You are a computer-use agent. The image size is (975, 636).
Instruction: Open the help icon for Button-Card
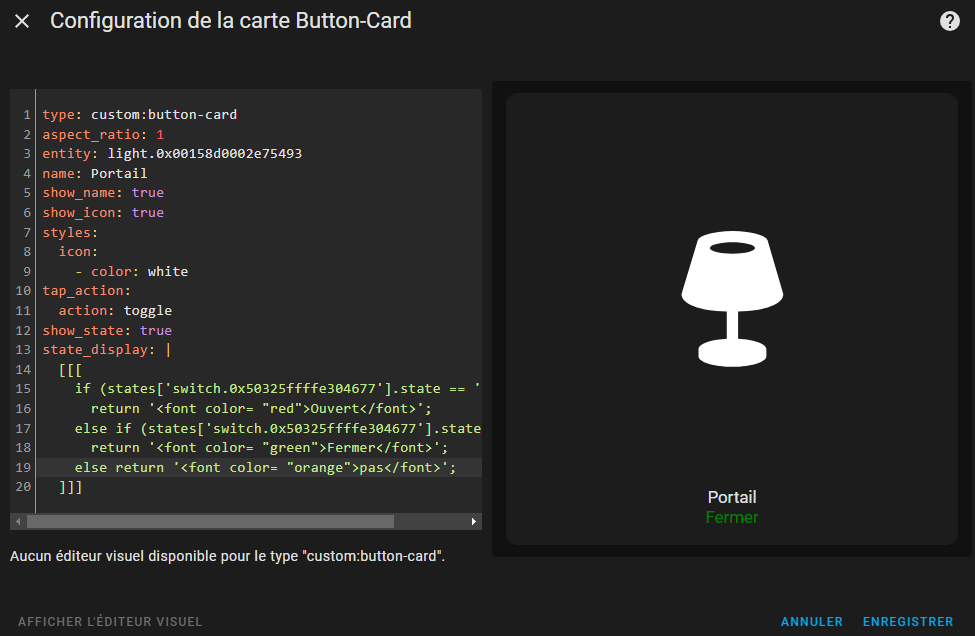(x=950, y=21)
